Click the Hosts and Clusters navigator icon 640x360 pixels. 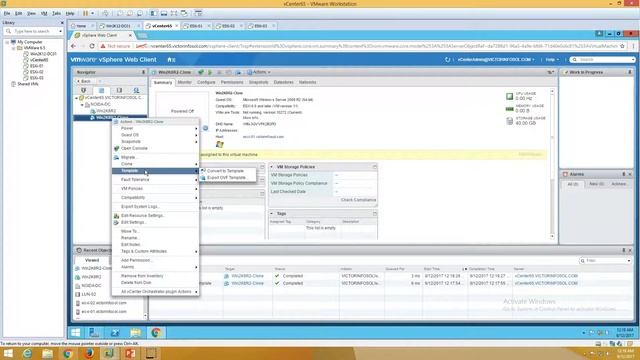tap(84, 90)
